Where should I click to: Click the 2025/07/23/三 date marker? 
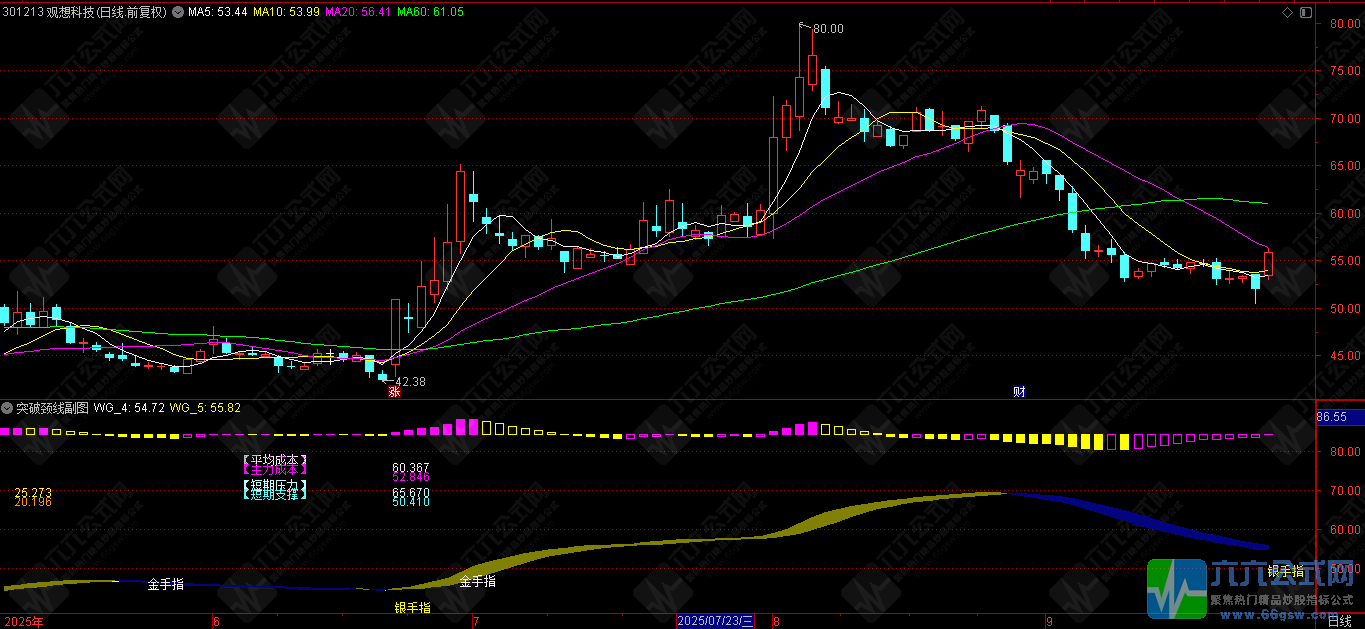coord(716,621)
